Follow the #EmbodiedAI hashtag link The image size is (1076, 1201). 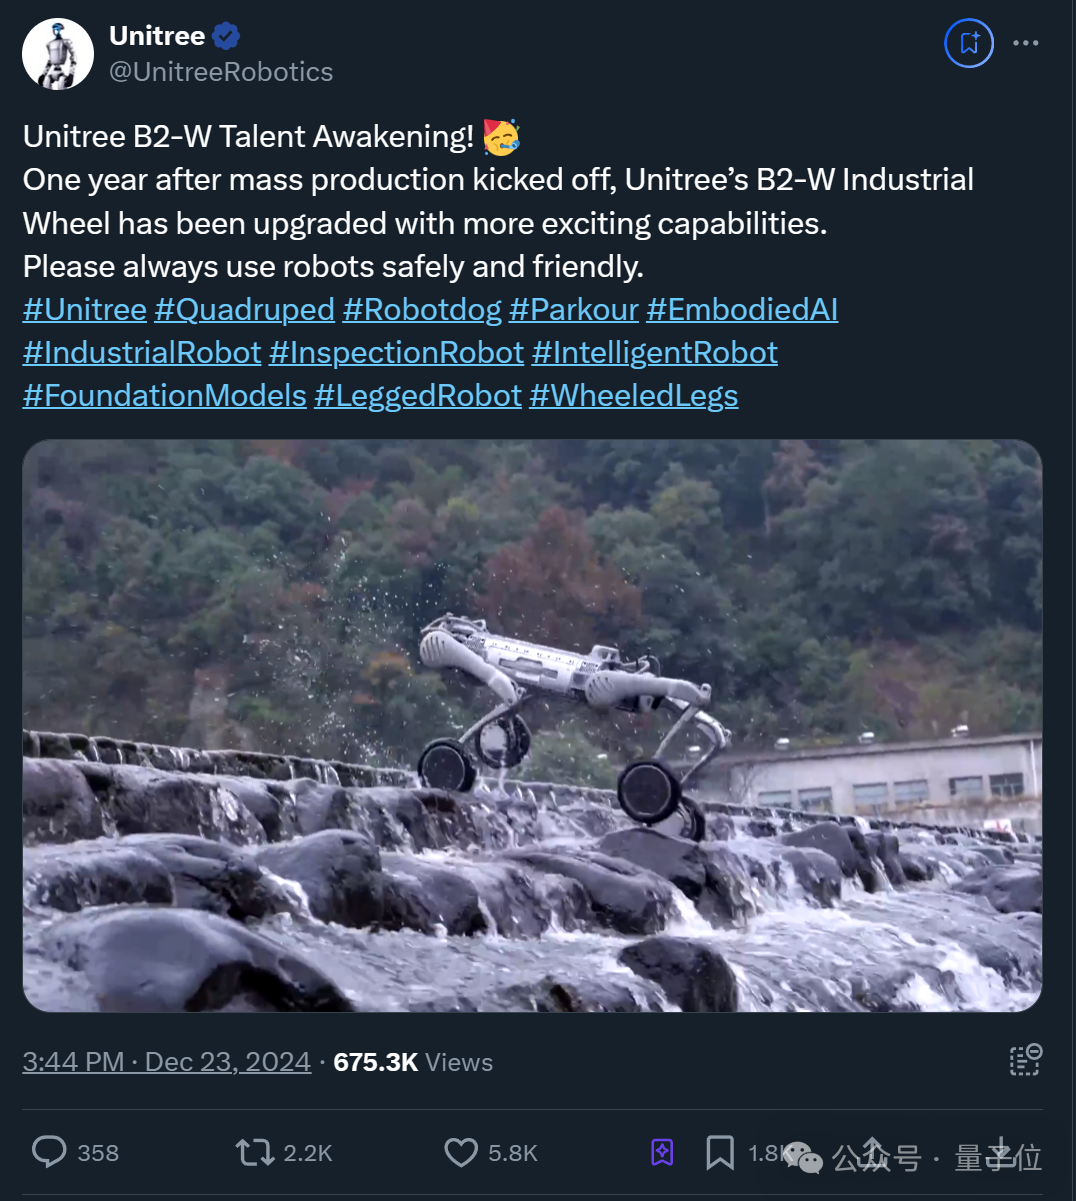[x=742, y=309]
